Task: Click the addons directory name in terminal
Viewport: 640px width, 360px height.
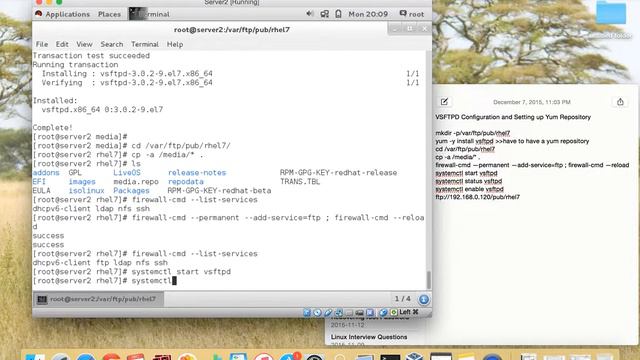Action: (46, 173)
